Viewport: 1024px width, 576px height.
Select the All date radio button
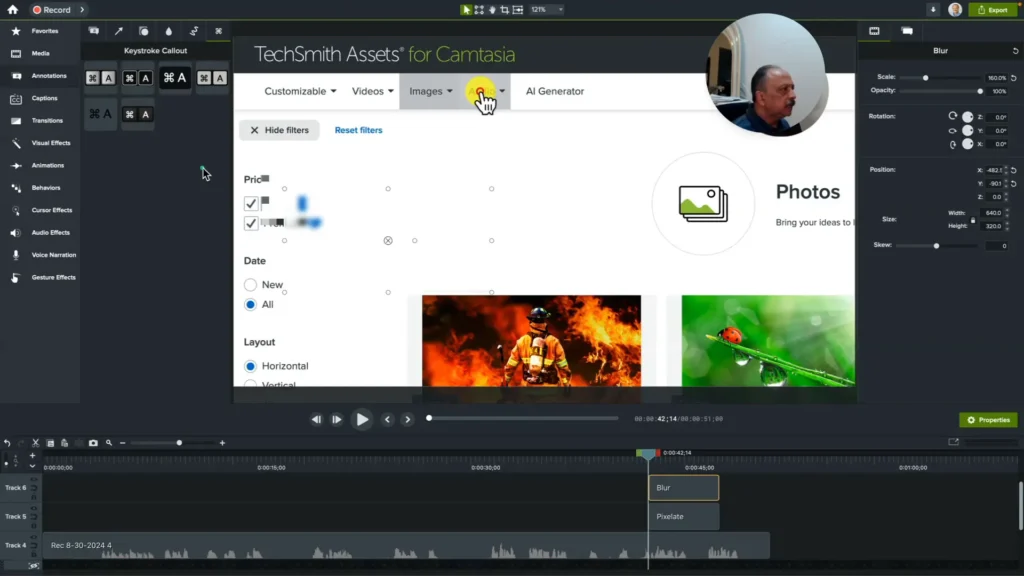pyautogui.click(x=250, y=304)
